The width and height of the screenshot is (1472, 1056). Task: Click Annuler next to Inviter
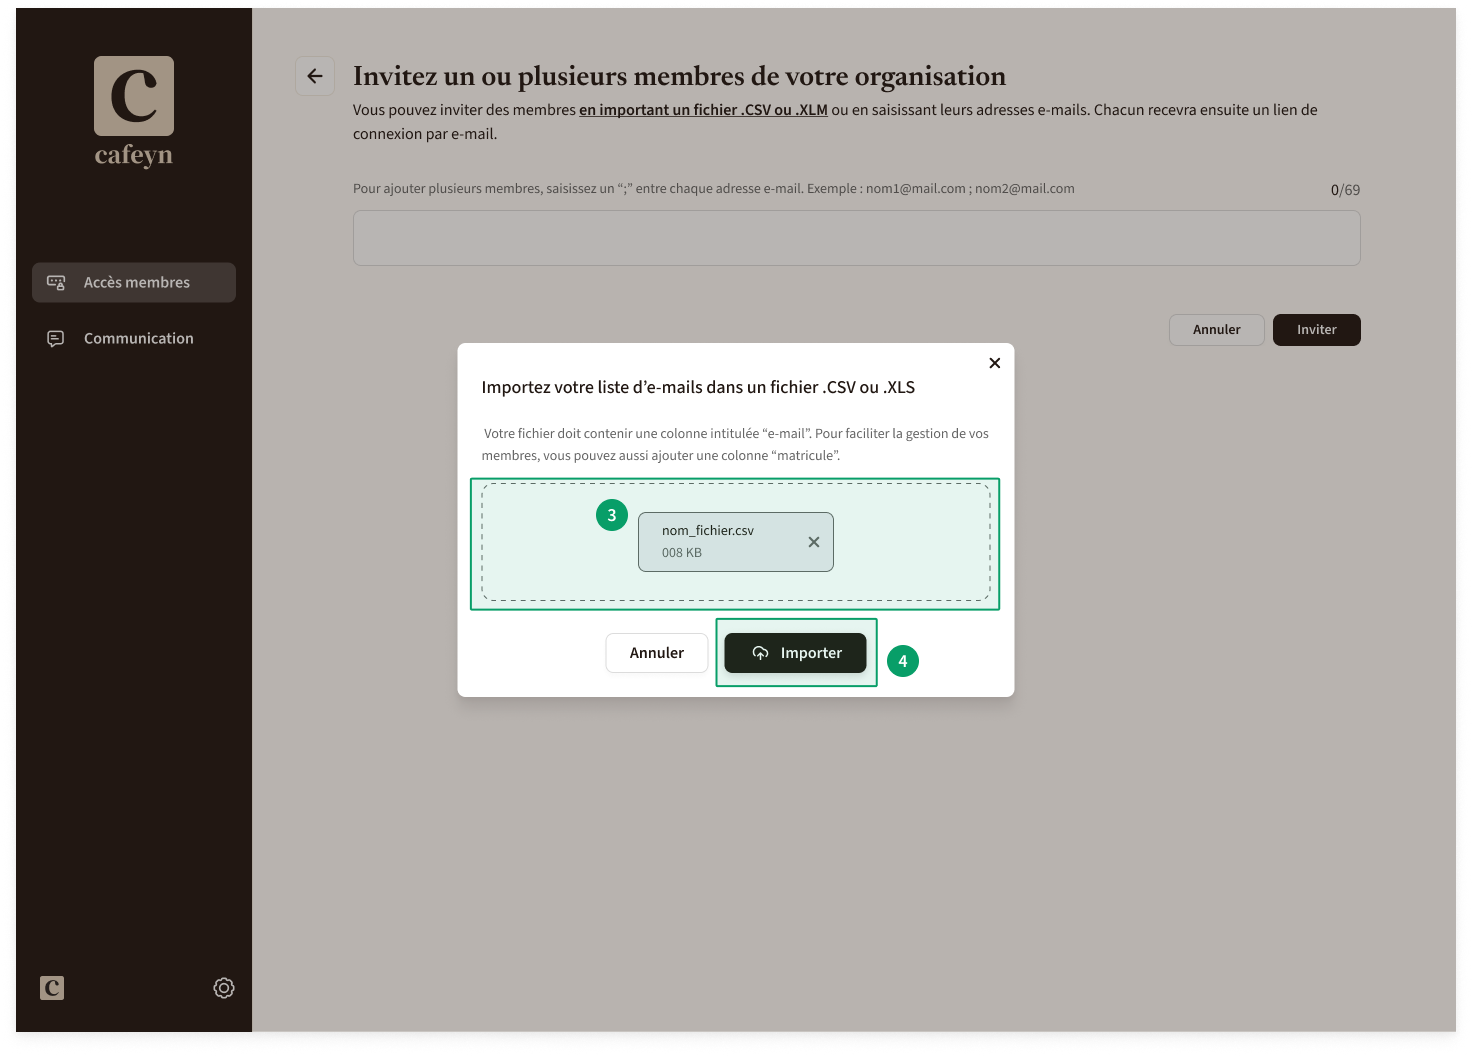(x=1217, y=330)
